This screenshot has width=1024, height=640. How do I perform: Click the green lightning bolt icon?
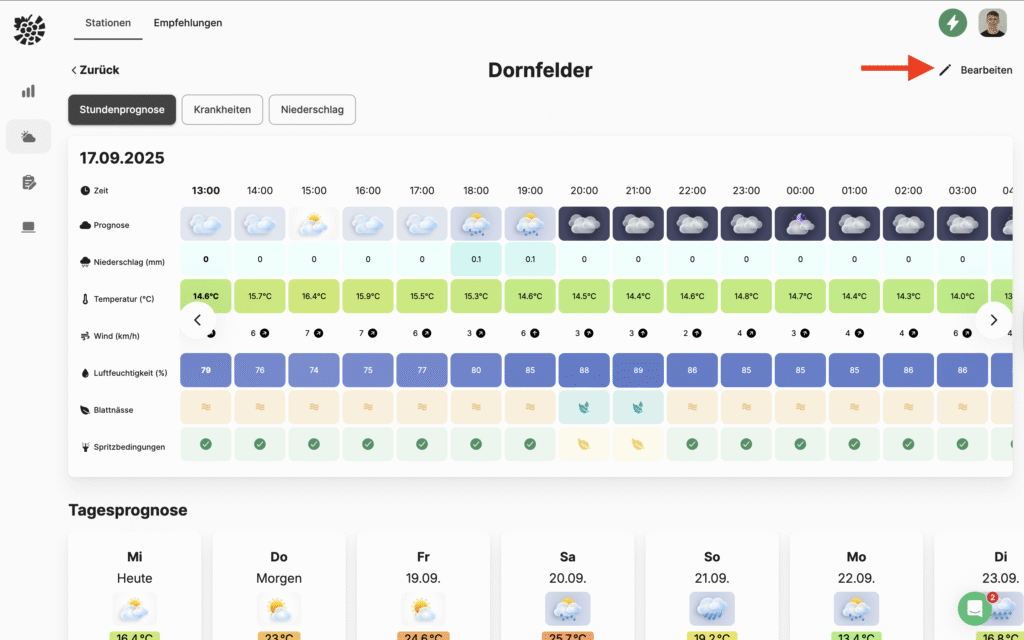click(952, 22)
